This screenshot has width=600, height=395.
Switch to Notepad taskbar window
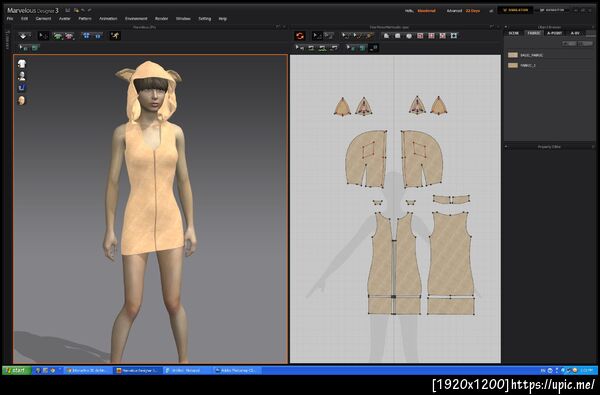tap(187, 371)
